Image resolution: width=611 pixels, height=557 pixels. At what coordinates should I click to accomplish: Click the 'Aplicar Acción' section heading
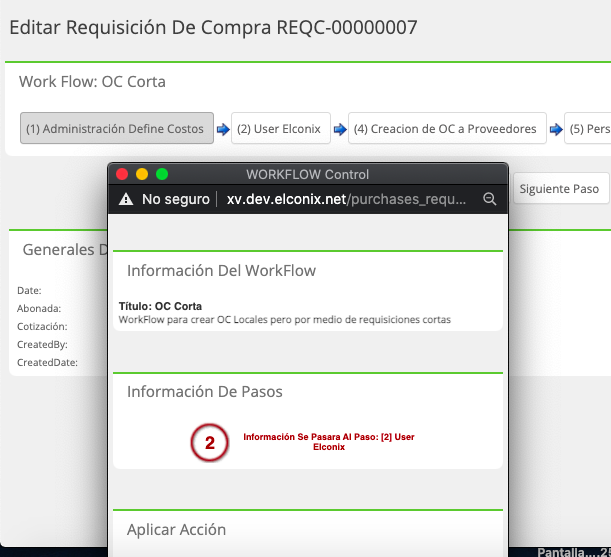[x=177, y=530]
